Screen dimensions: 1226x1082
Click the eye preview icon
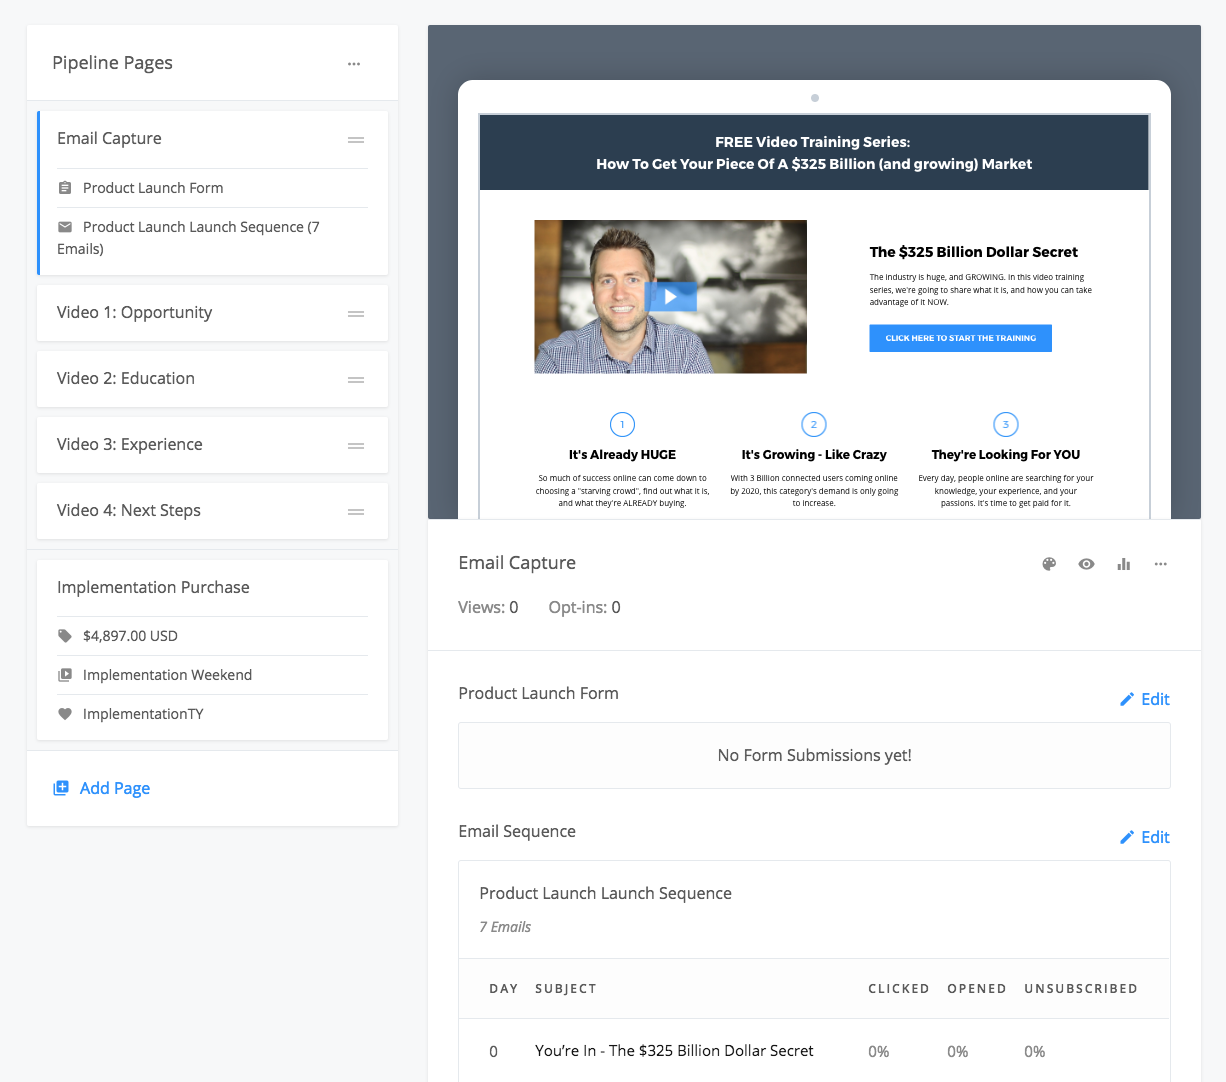tap(1086, 564)
